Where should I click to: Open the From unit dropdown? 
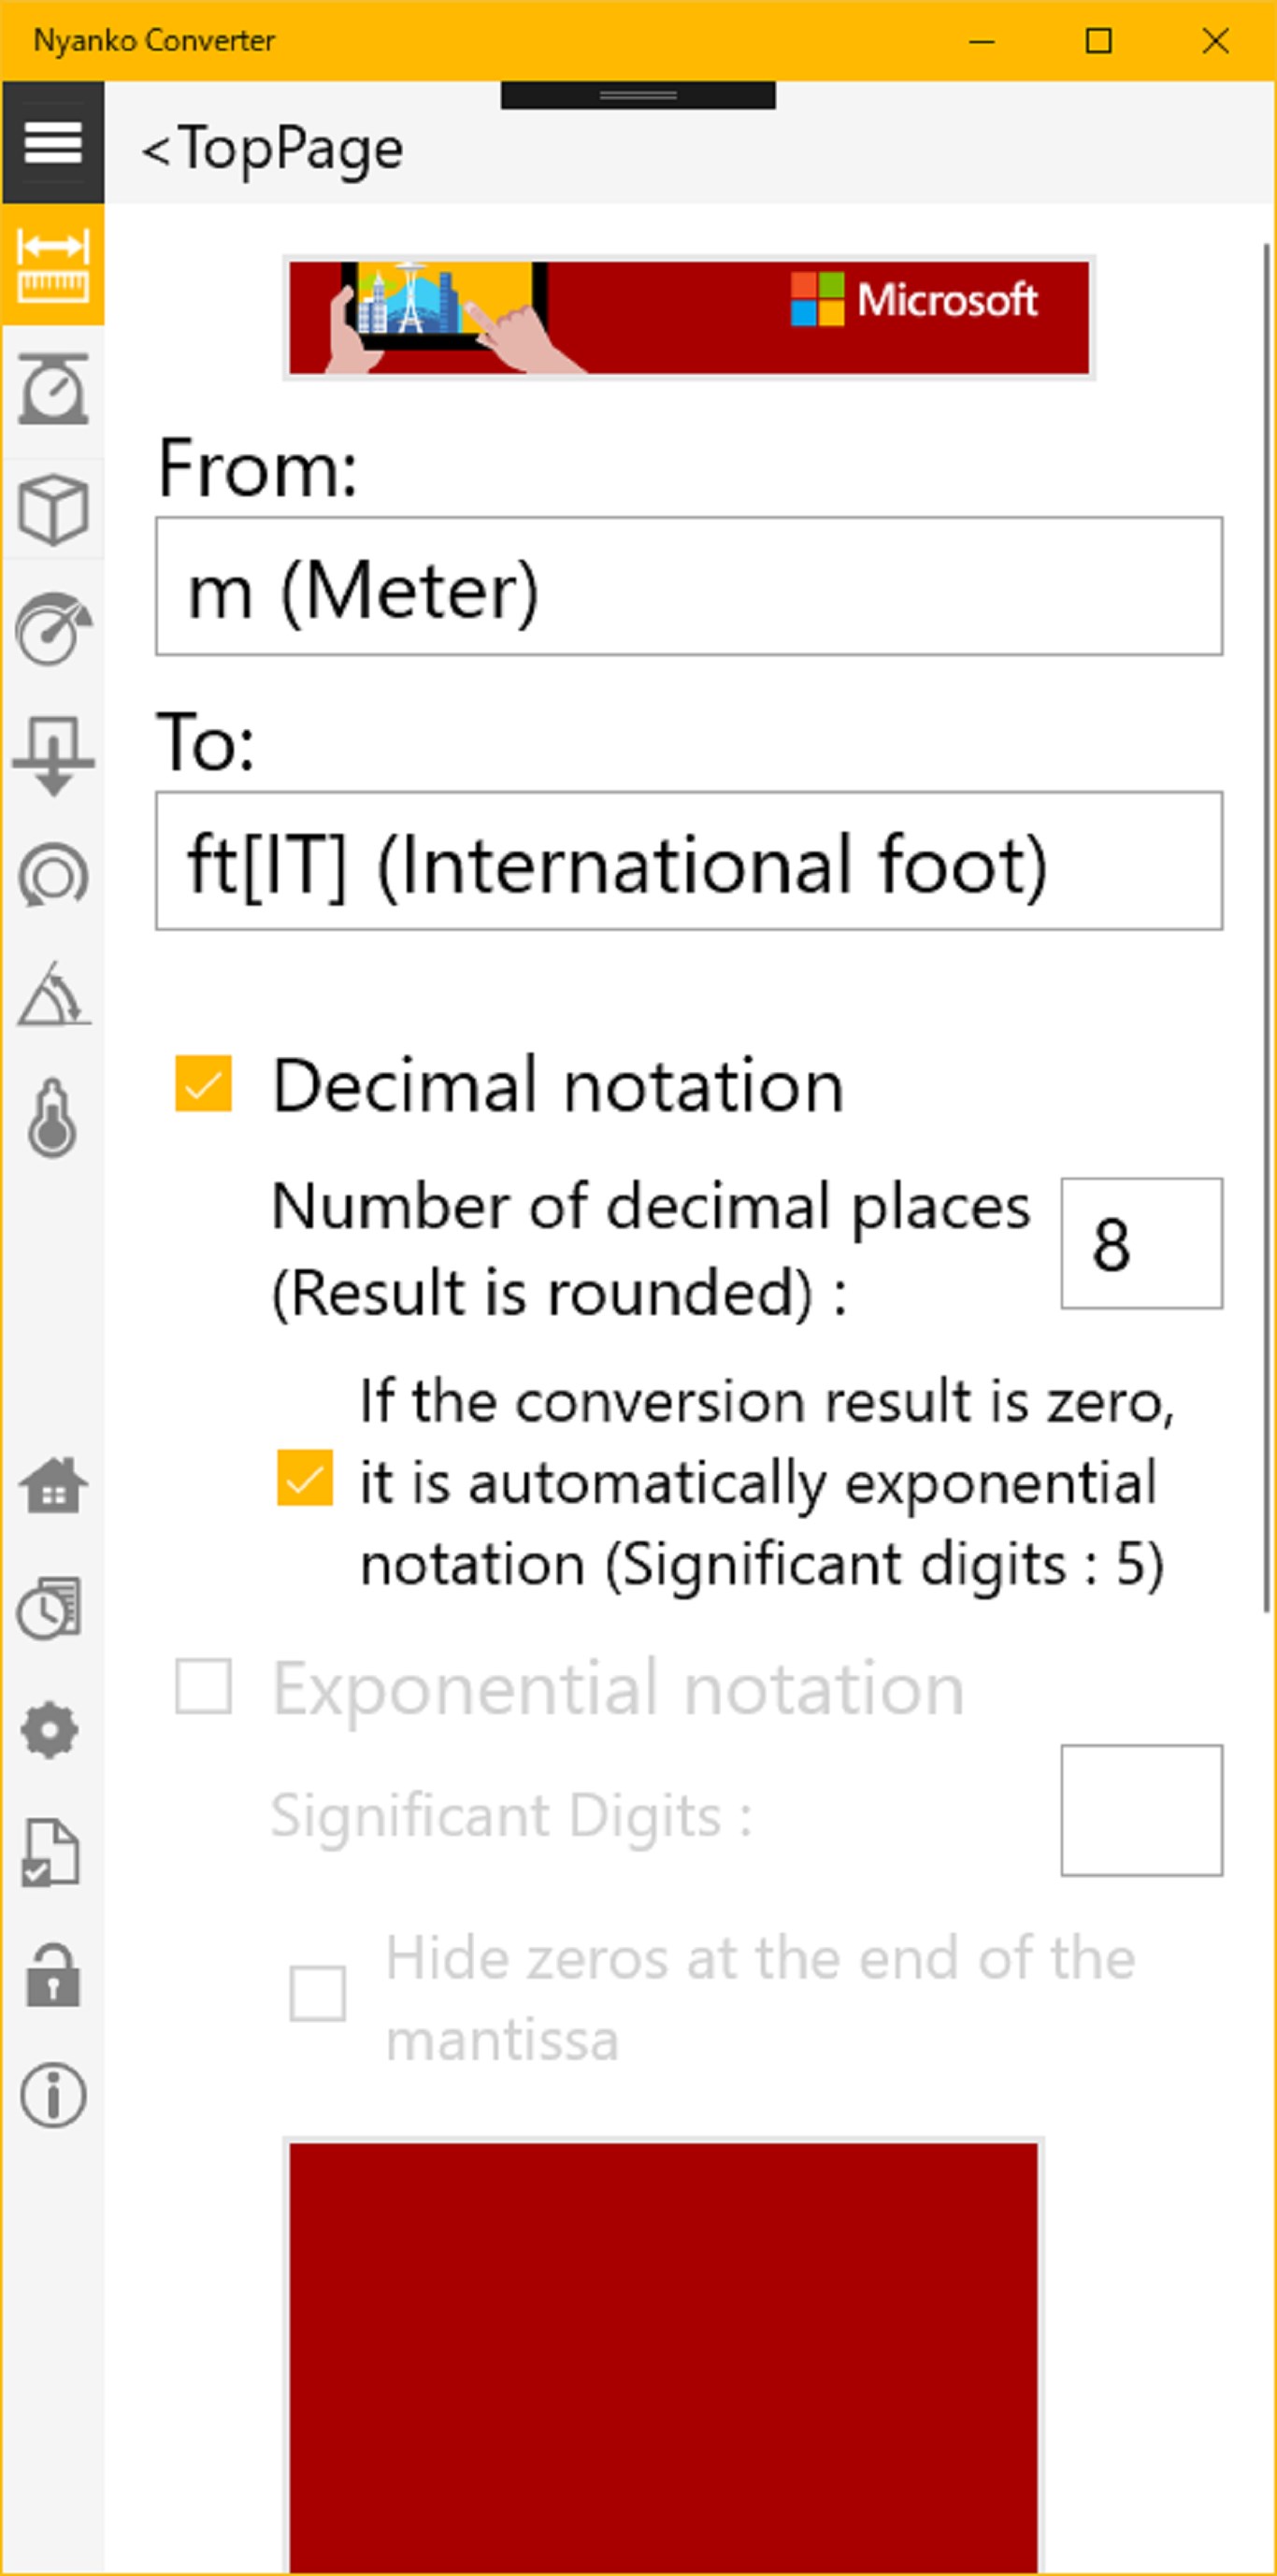pos(688,587)
